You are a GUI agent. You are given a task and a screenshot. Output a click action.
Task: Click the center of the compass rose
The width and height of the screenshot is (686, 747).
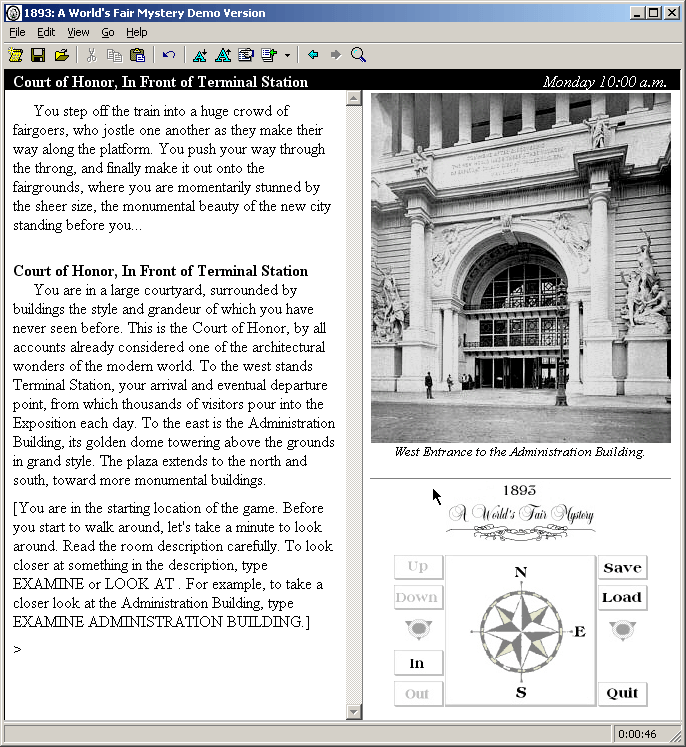pos(521,632)
